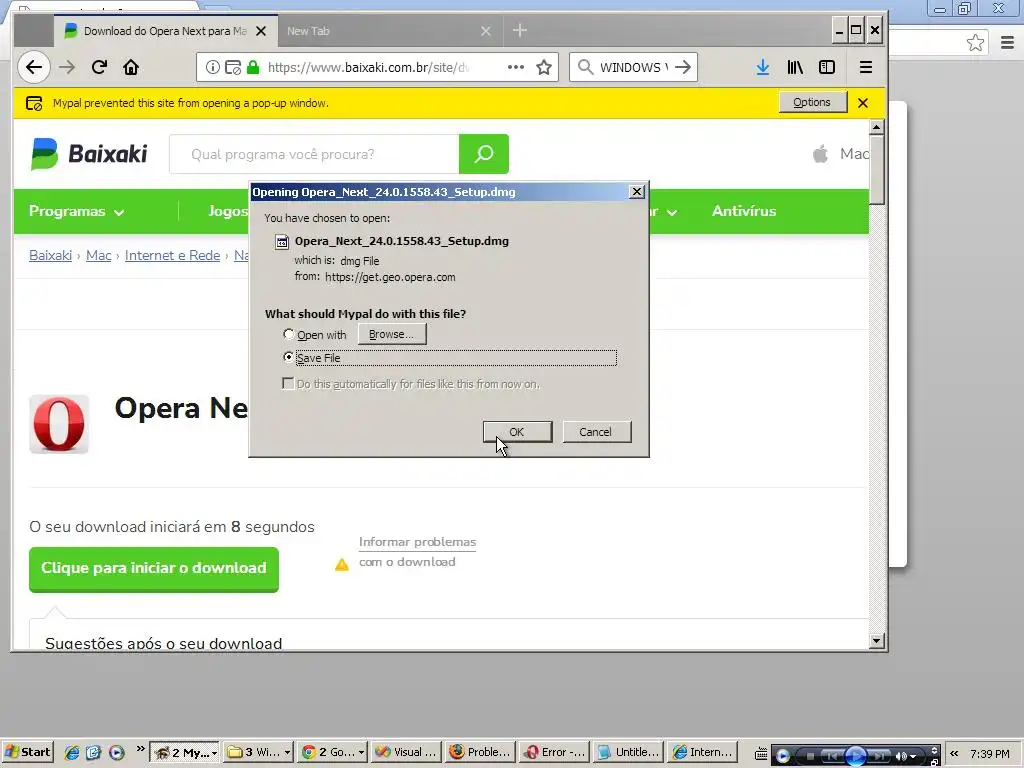This screenshot has height=768, width=1024.
Task: Click the taskbar media player volume icon
Action: pos(901,756)
